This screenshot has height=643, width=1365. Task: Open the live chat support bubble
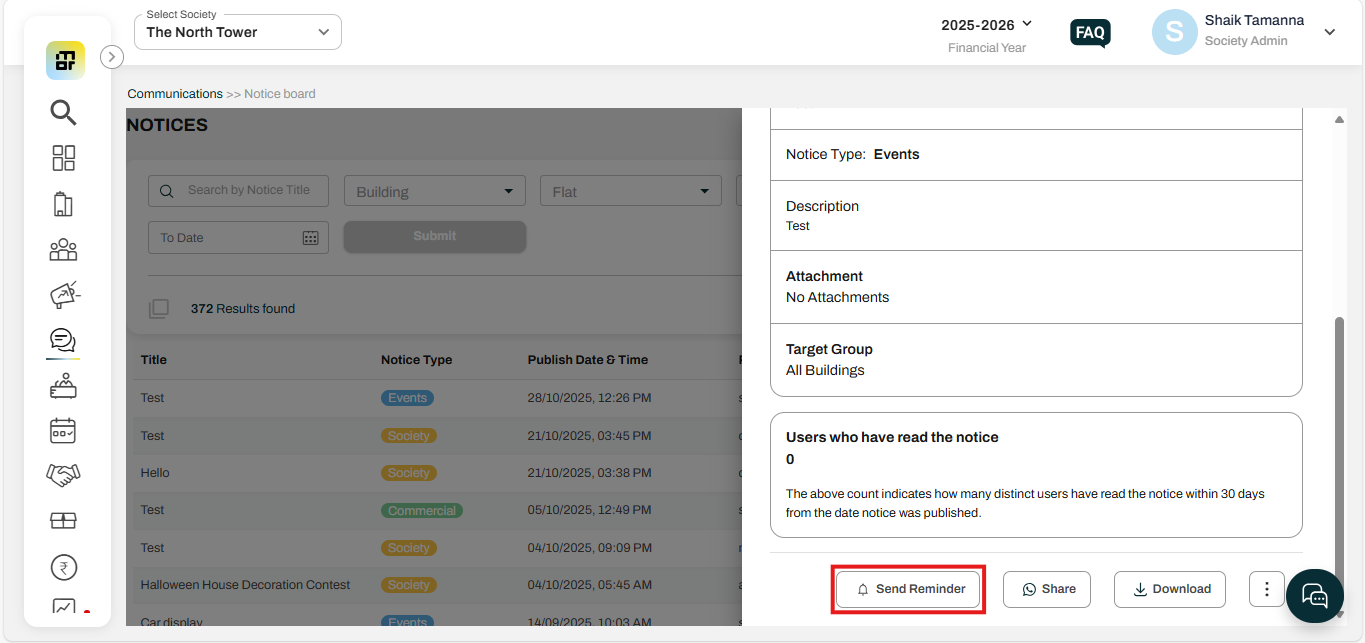click(1314, 596)
